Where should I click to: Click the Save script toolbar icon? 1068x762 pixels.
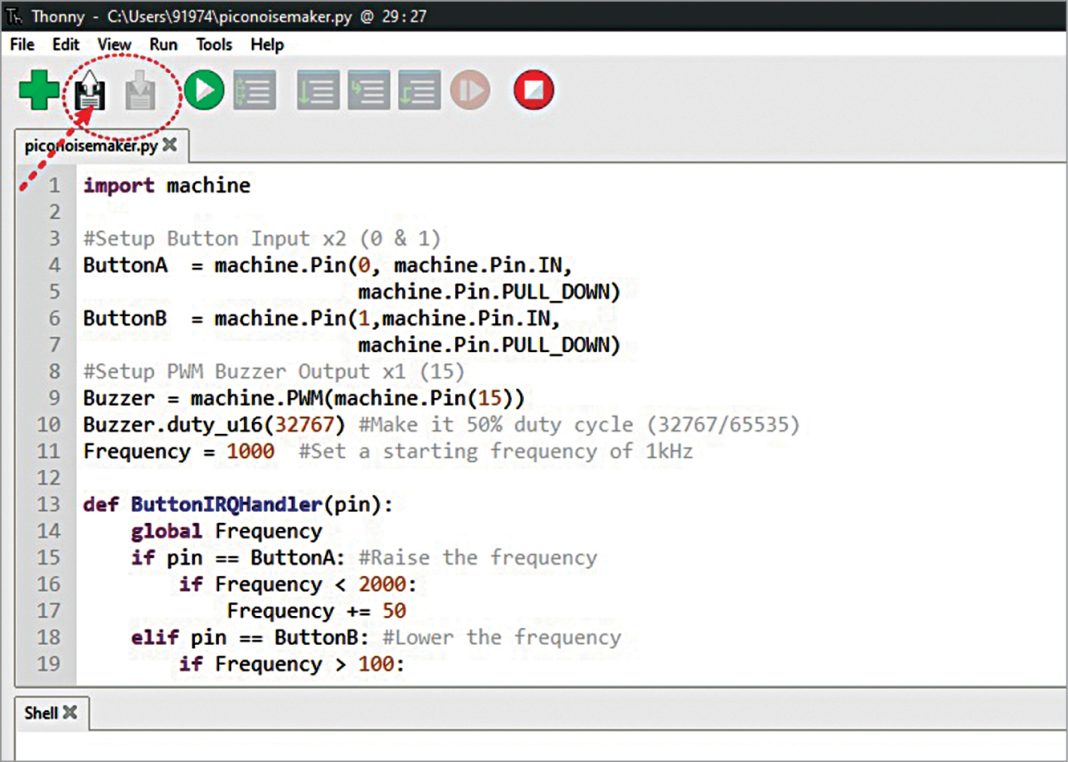[x=139, y=90]
